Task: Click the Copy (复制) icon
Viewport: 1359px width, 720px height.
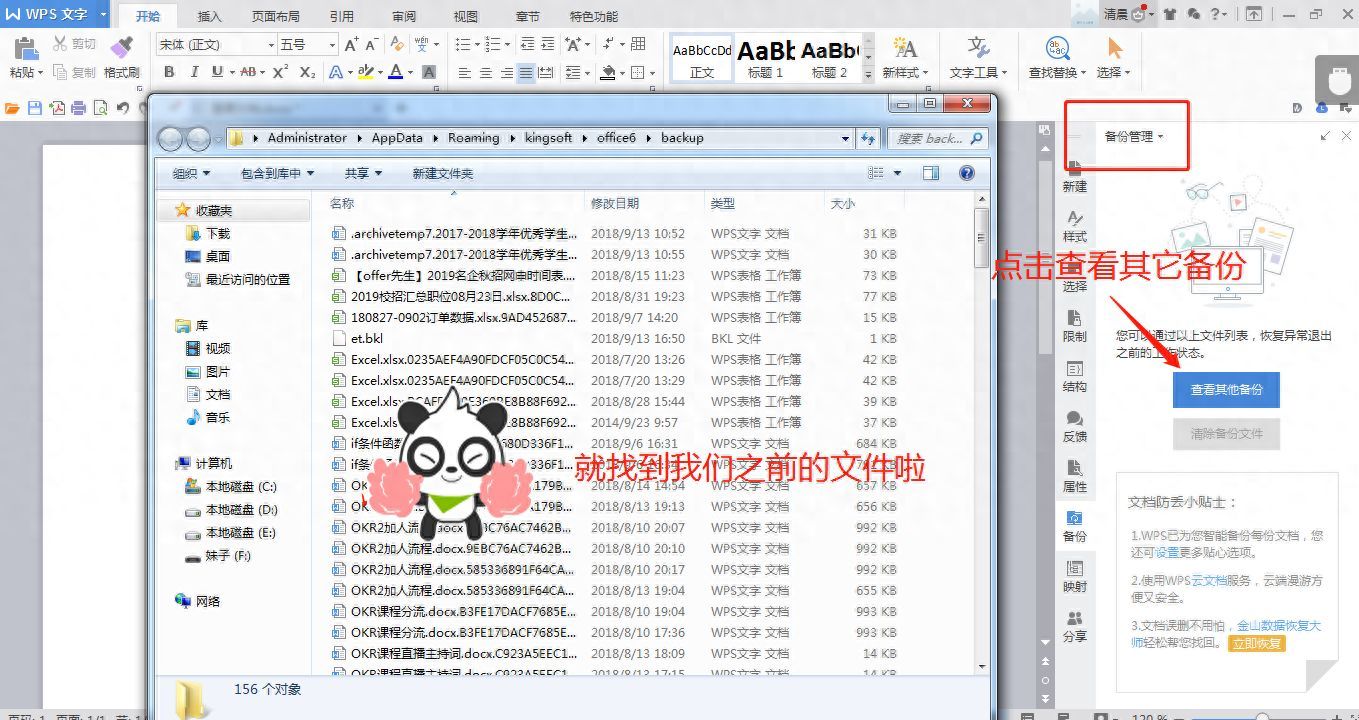Action: [60, 72]
